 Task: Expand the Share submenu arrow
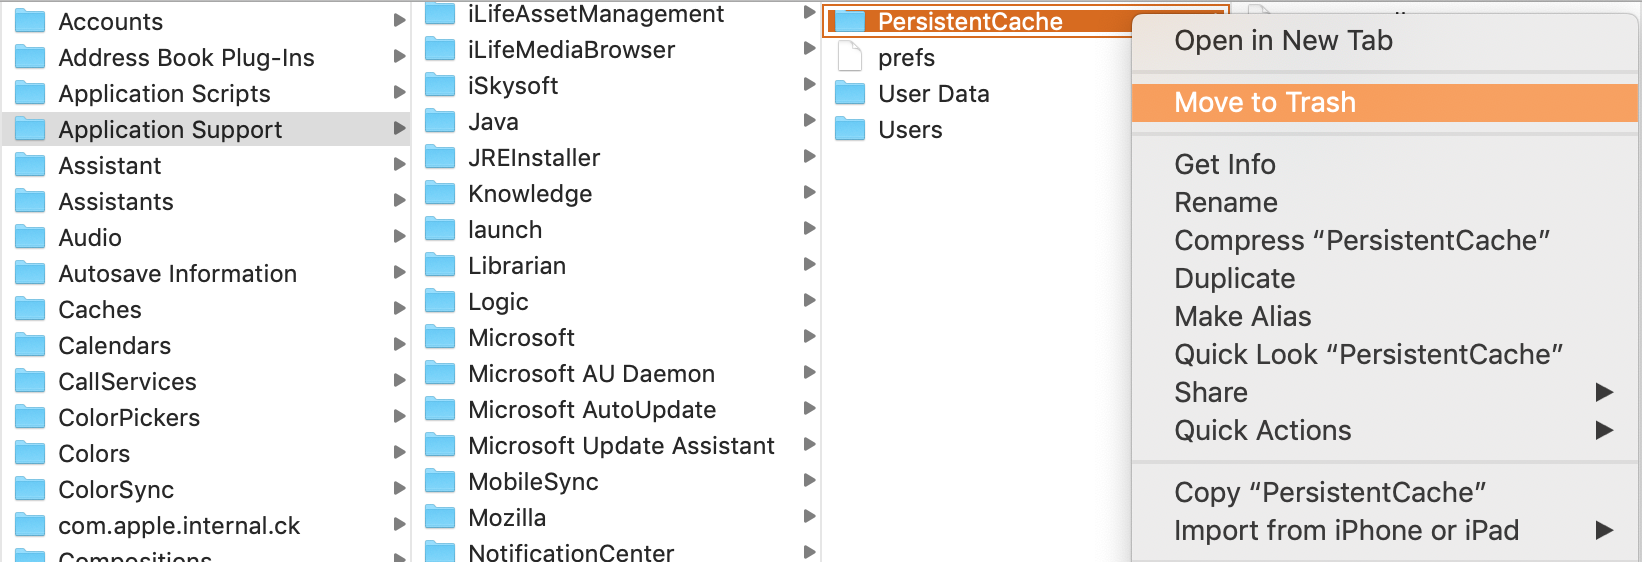1604,392
